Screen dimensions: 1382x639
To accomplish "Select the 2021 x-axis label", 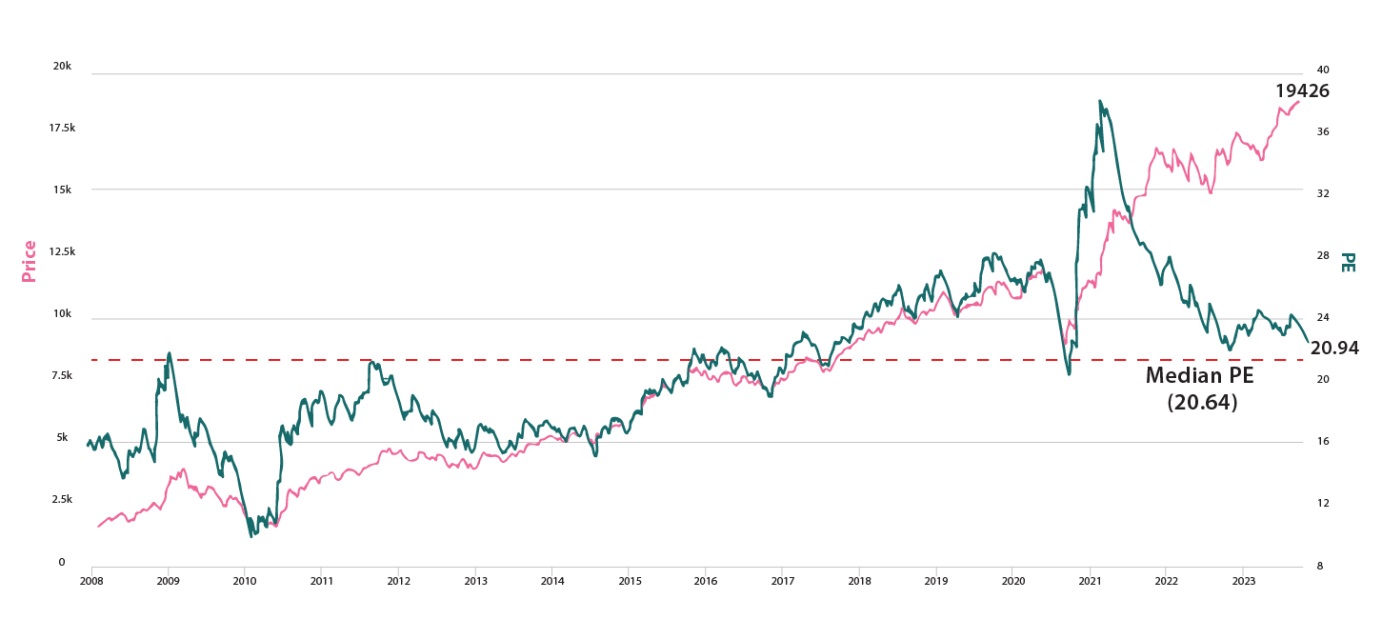I will (x=1090, y=580).
